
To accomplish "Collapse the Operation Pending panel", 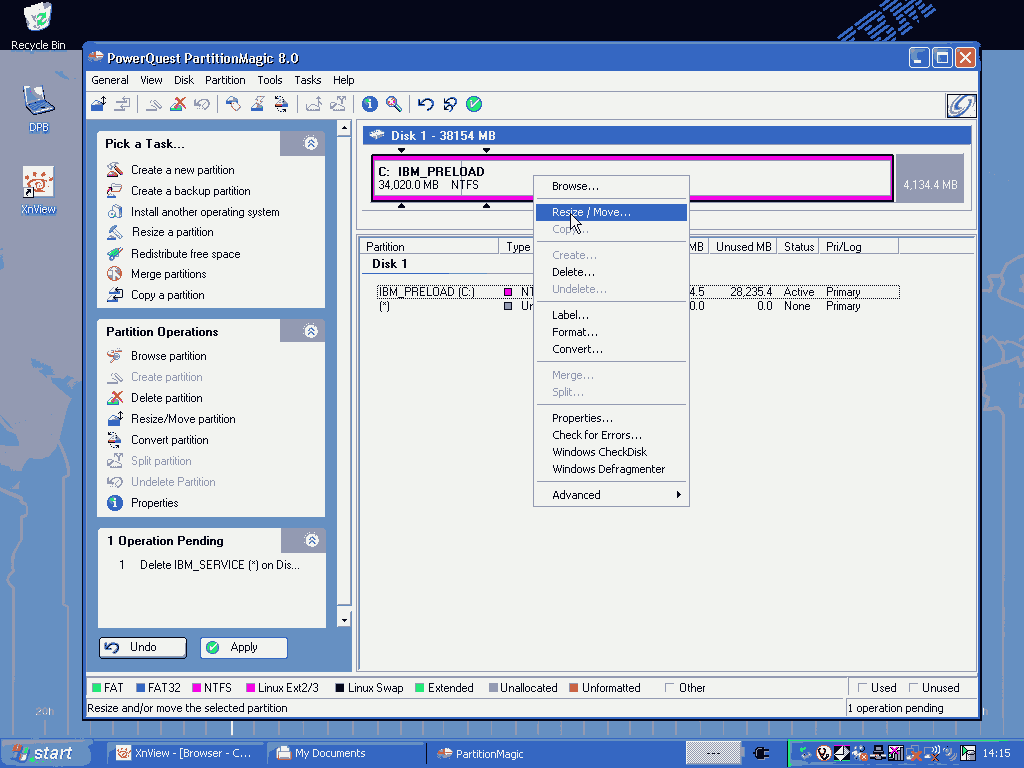I will (x=311, y=541).
